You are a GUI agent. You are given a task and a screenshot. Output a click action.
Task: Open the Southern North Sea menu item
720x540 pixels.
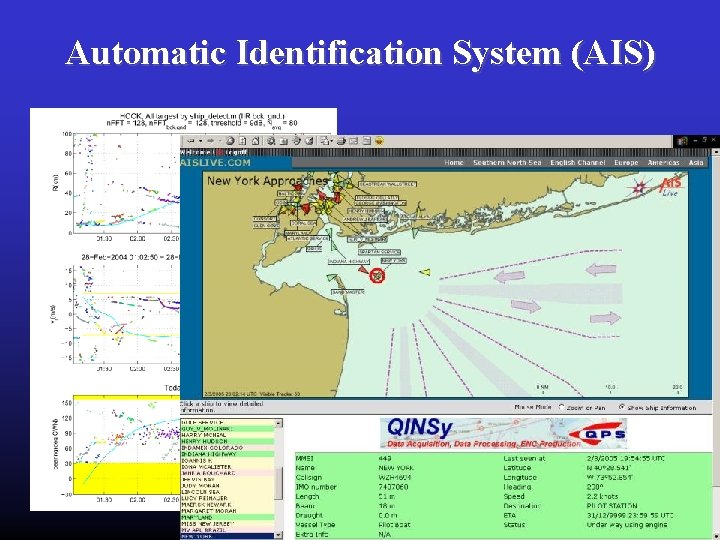[x=507, y=163]
